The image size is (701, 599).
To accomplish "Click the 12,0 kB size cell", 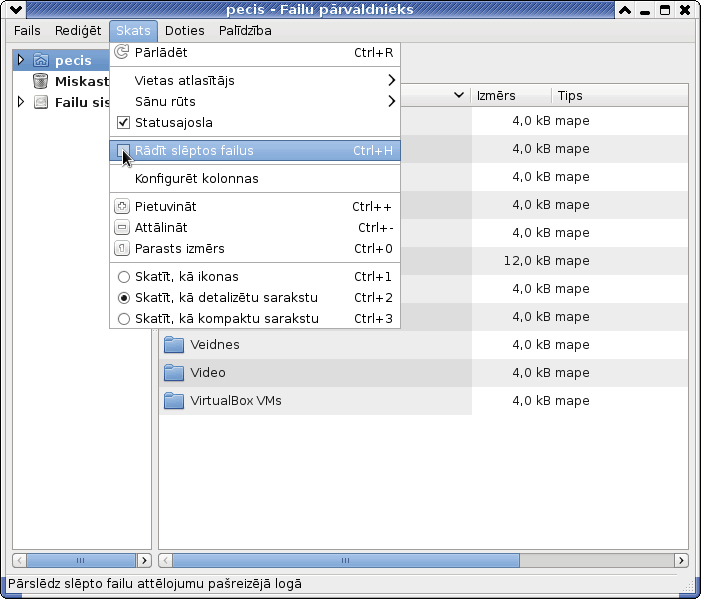I will pos(527,261).
